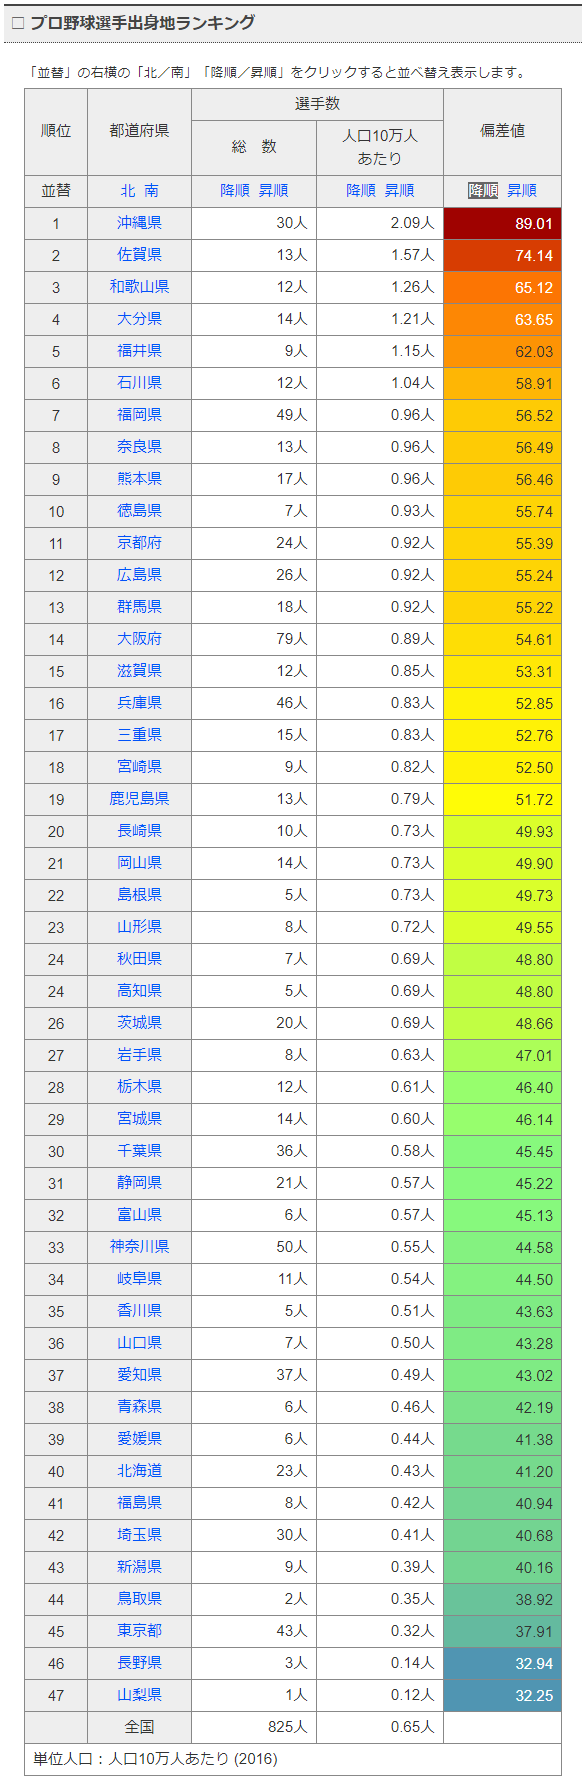This screenshot has width=584, height=1780.
Task: Open the 三重県 link
Action: pyautogui.click(x=139, y=735)
